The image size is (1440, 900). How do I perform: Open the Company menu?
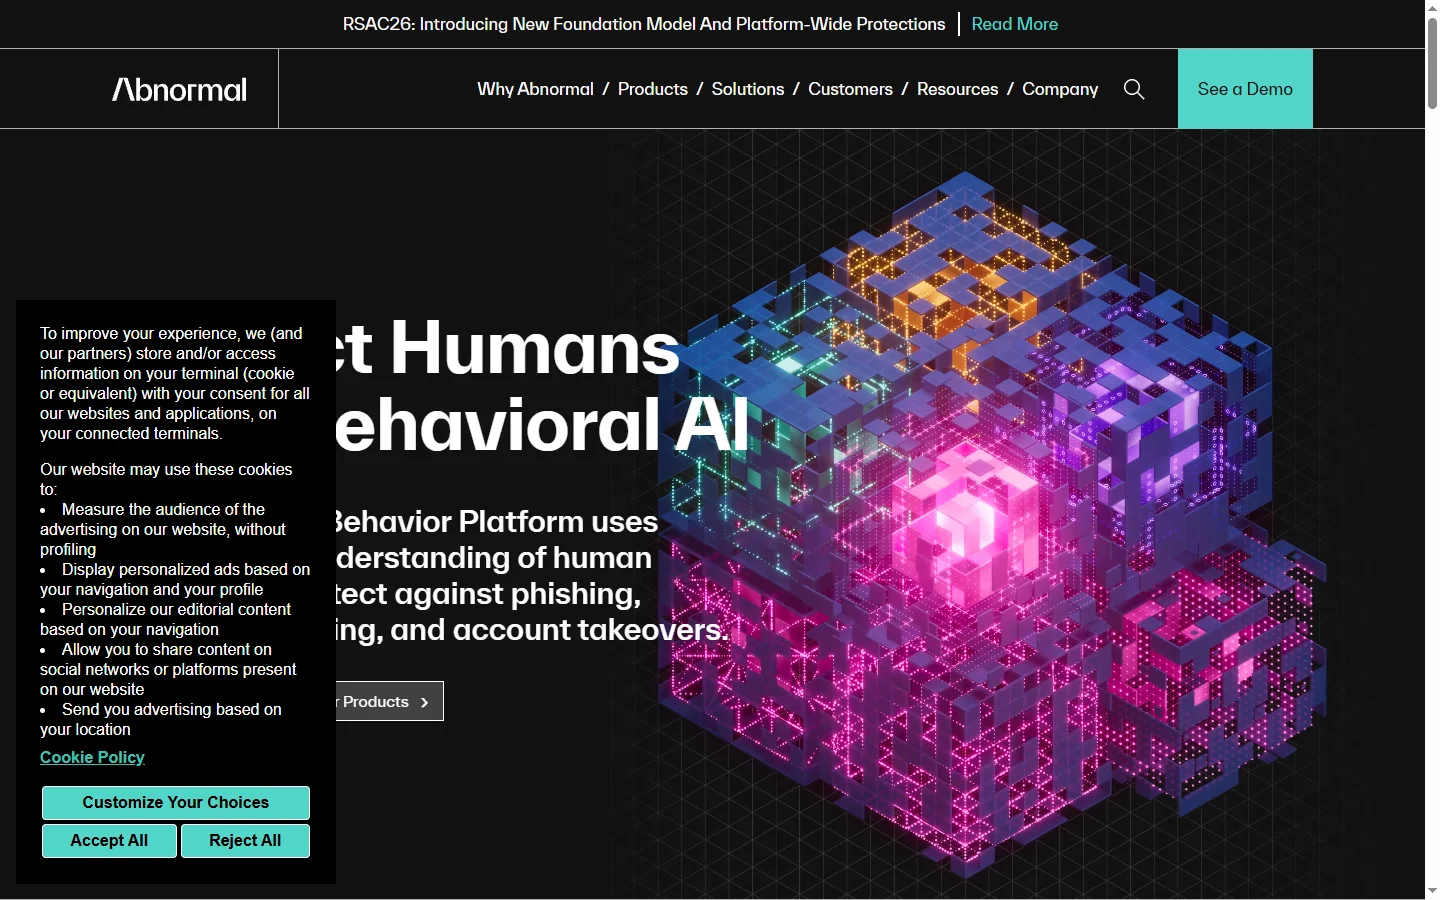point(1059,89)
